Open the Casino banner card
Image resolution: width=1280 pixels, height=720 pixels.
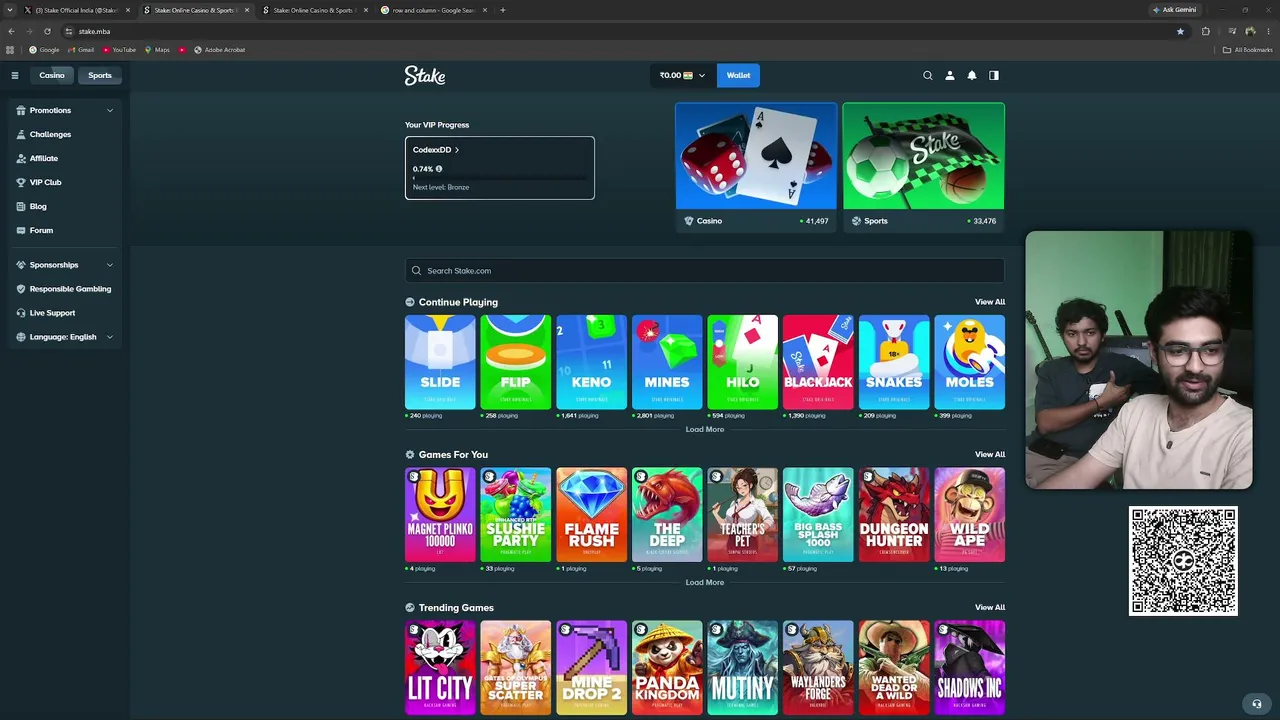pos(756,167)
